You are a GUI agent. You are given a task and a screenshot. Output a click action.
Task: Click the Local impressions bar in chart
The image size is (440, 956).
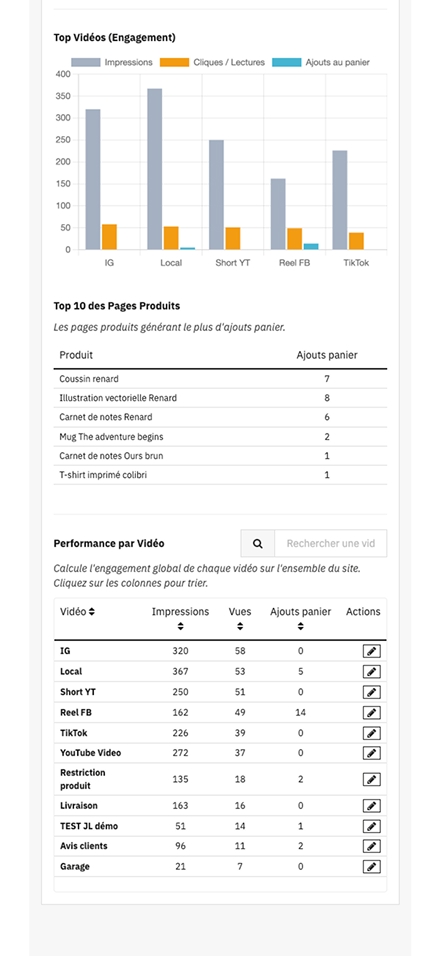pos(155,169)
